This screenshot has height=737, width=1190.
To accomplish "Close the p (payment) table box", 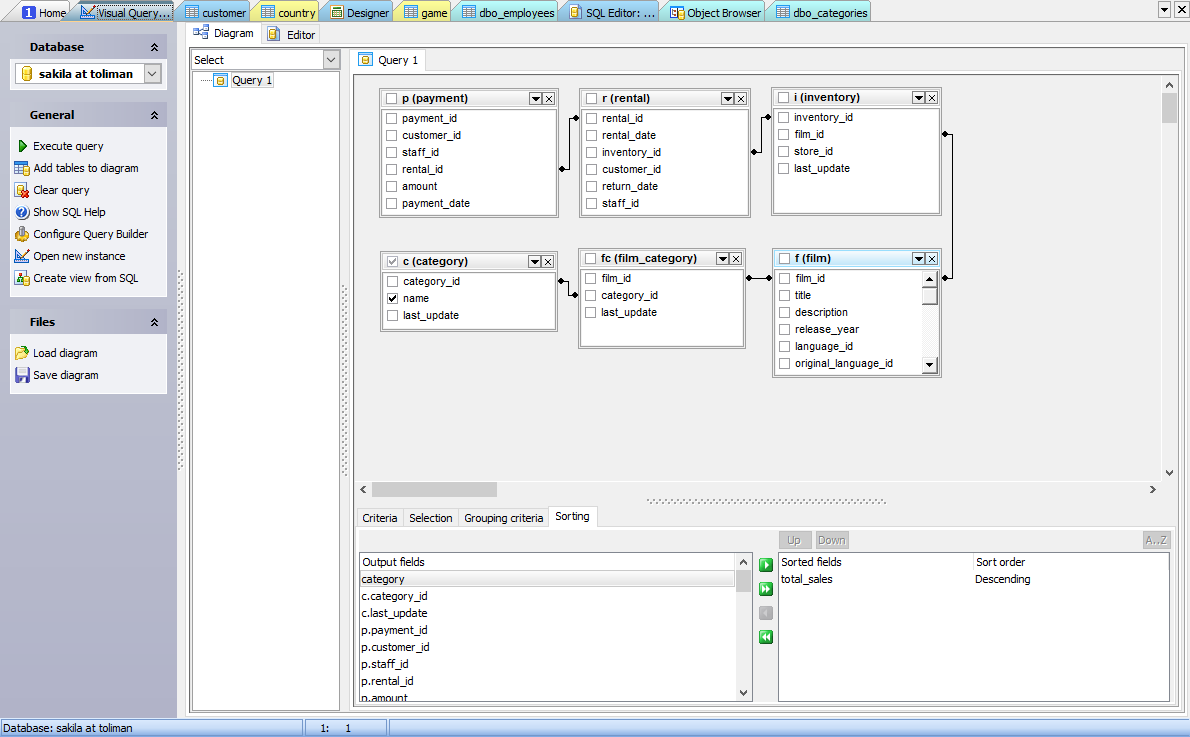I will 549,99.
